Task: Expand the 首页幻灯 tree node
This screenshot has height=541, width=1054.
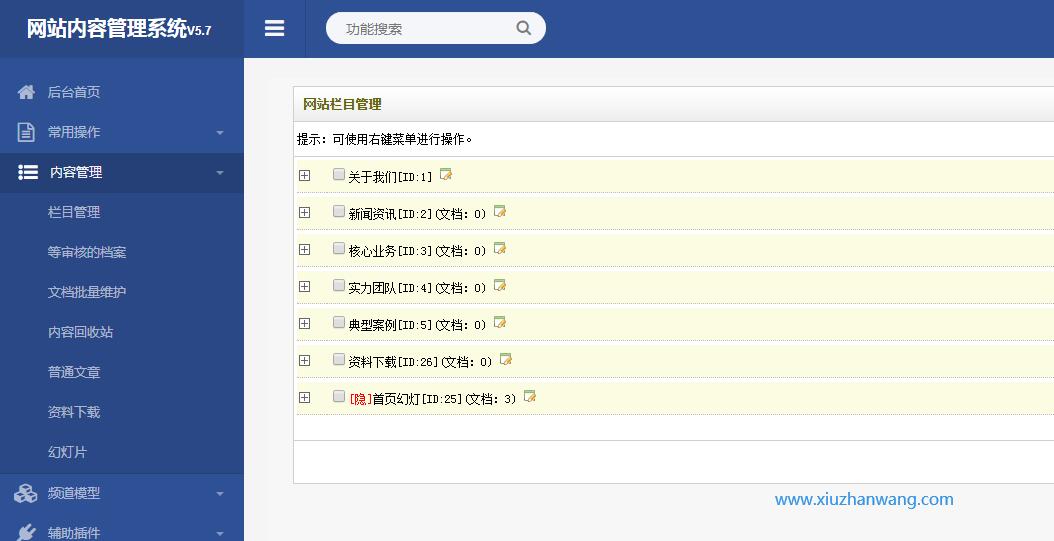Action: (305, 398)
